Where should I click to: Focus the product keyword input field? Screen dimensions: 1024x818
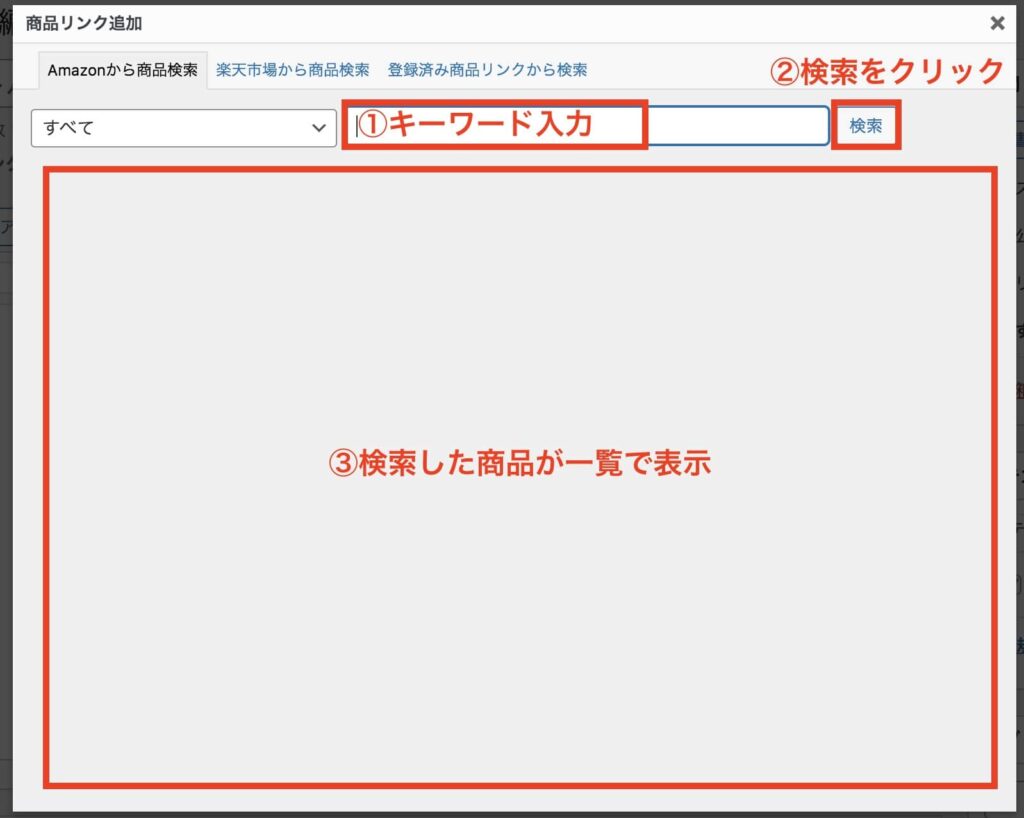pos(738,126)
